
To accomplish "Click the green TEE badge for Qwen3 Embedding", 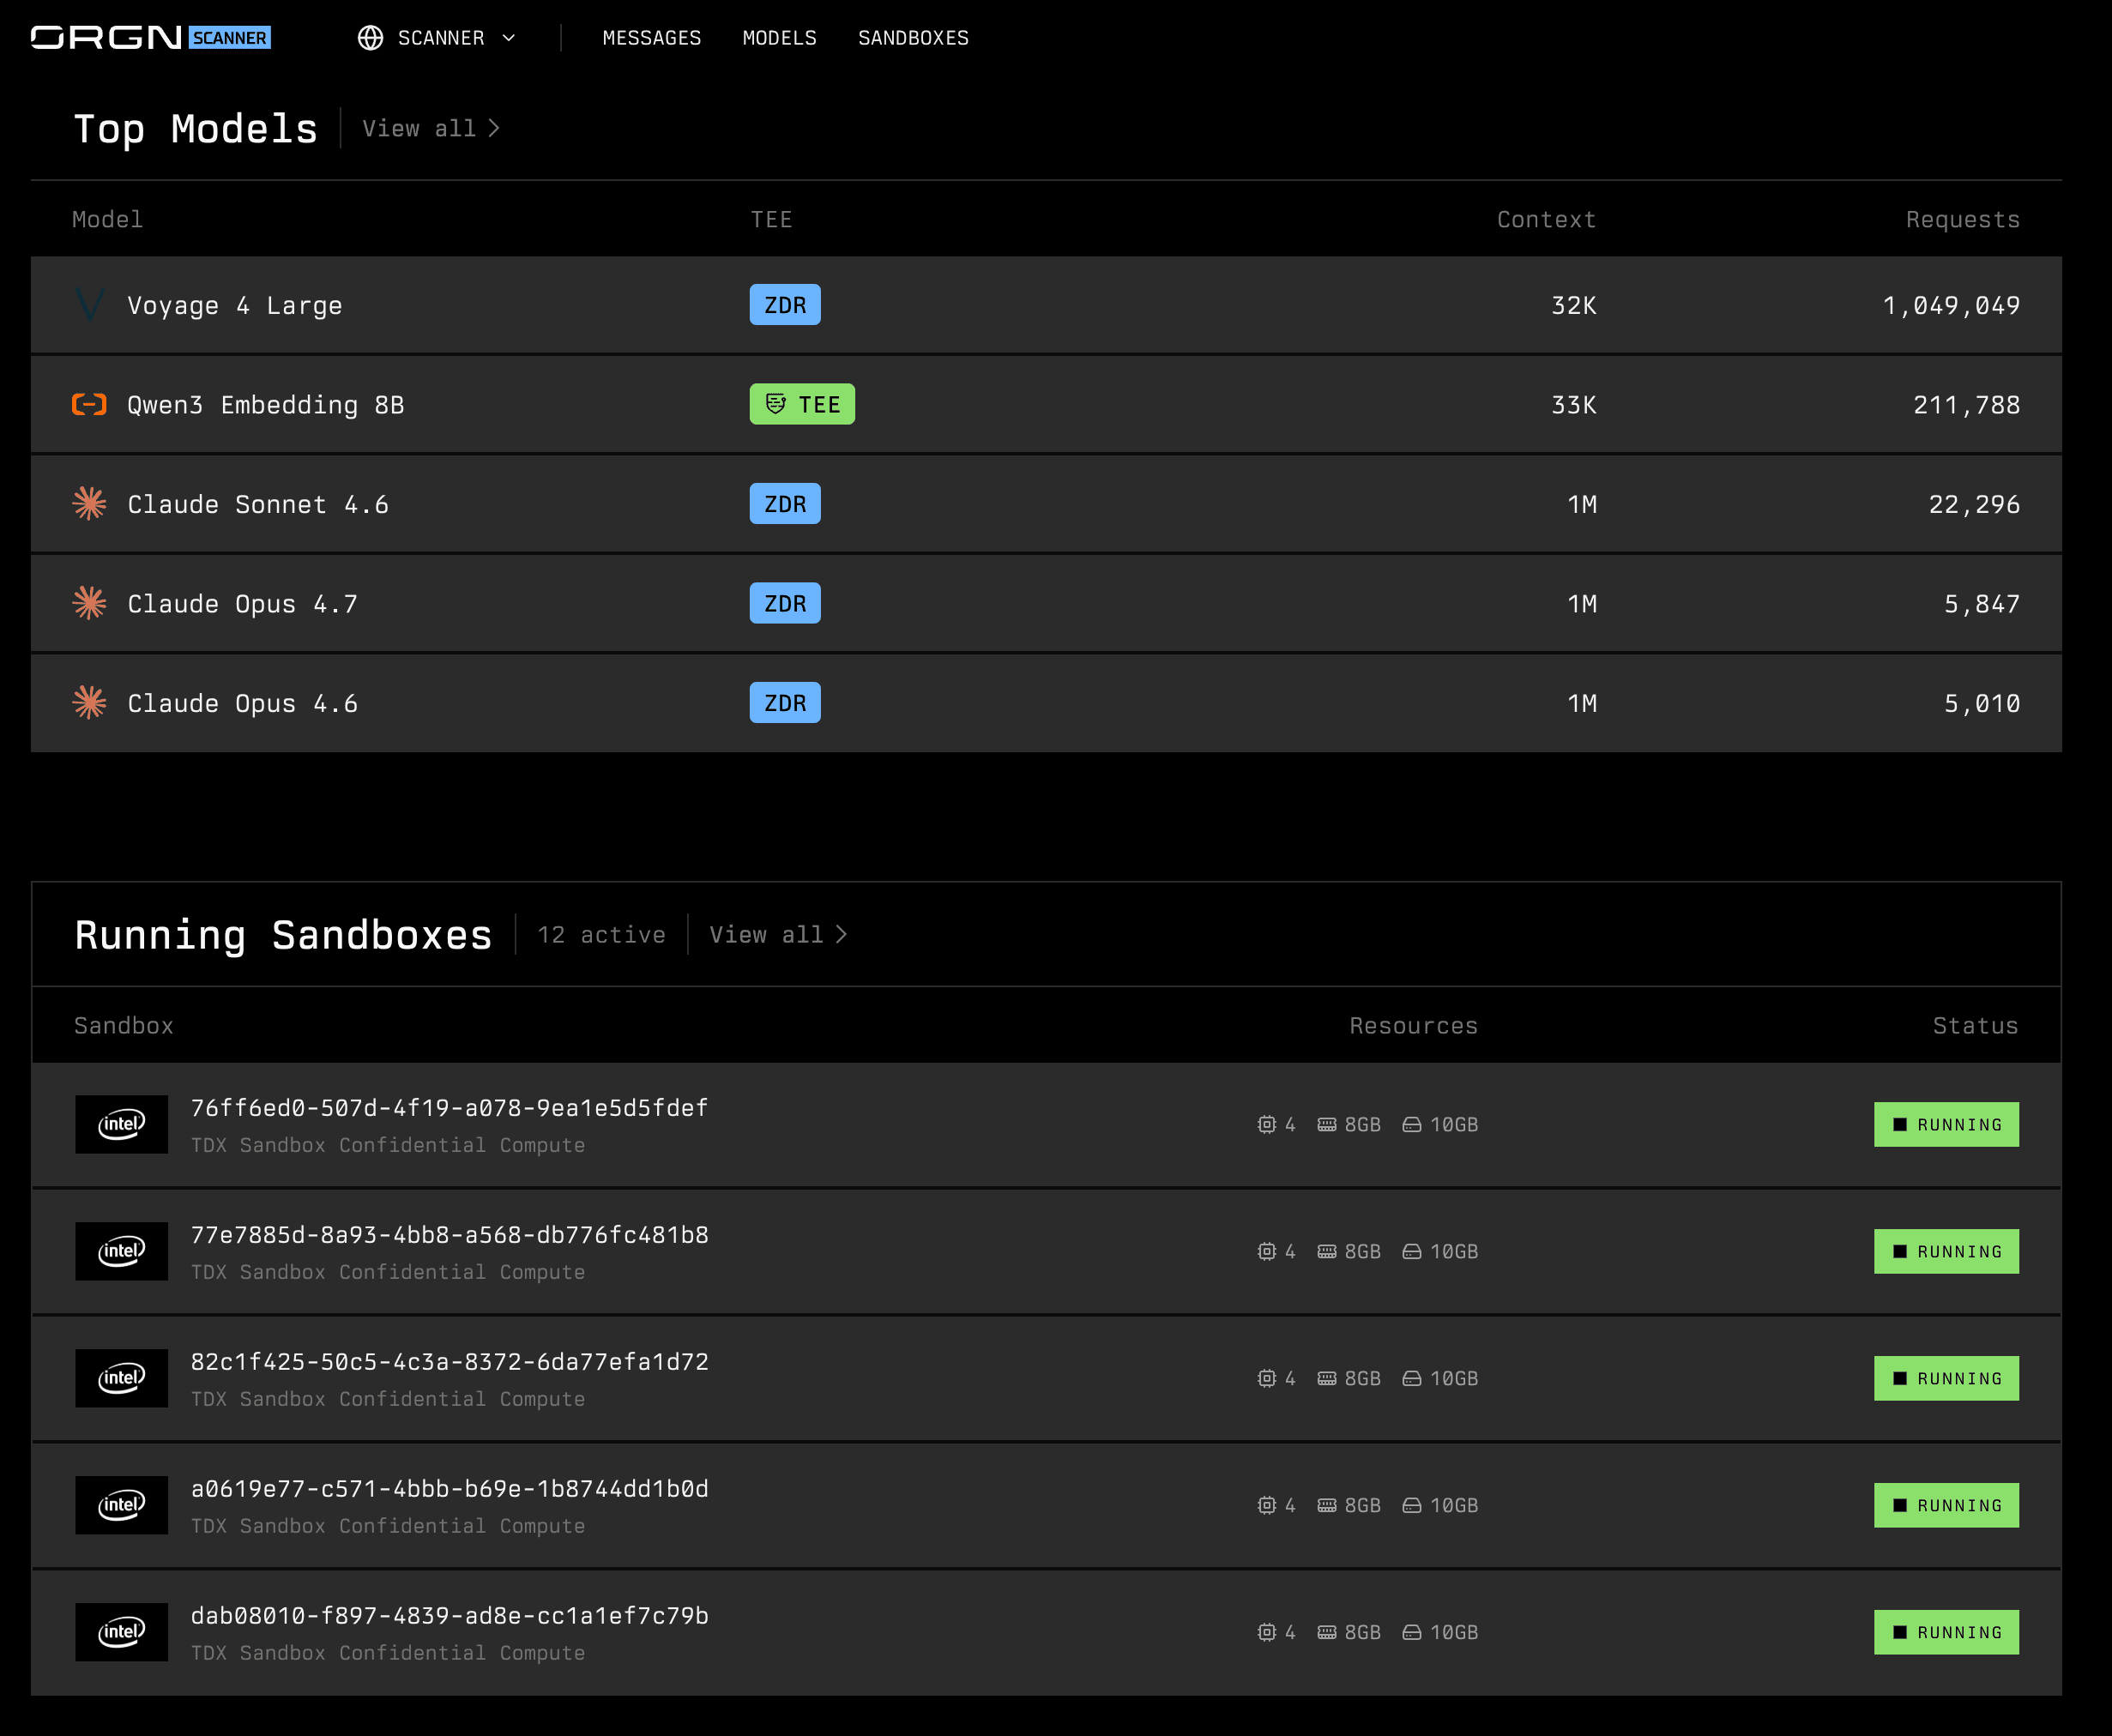I will click(802, 405).
